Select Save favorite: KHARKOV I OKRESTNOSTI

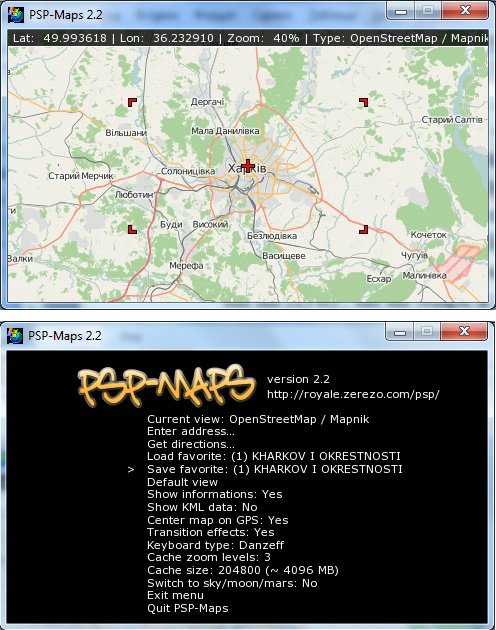pos(275,469)
